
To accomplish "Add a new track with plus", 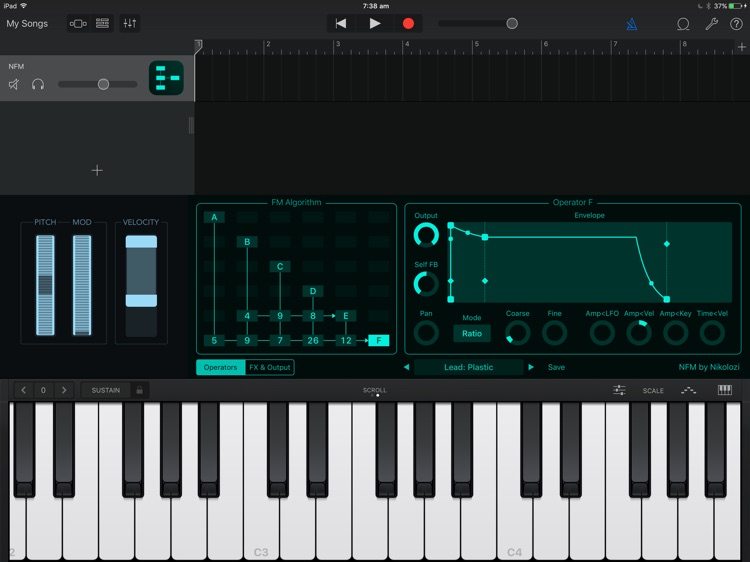I will point(97,170).
